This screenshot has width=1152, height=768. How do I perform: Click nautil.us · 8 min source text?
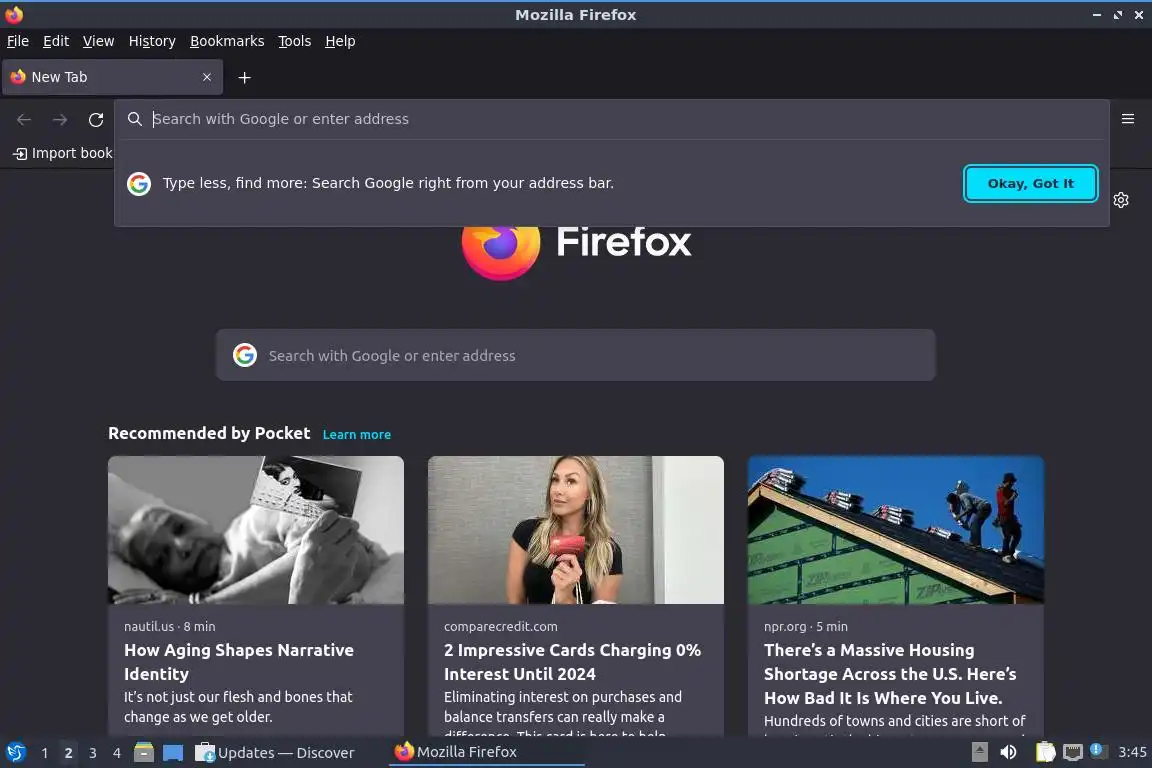(x=170, y=626)
